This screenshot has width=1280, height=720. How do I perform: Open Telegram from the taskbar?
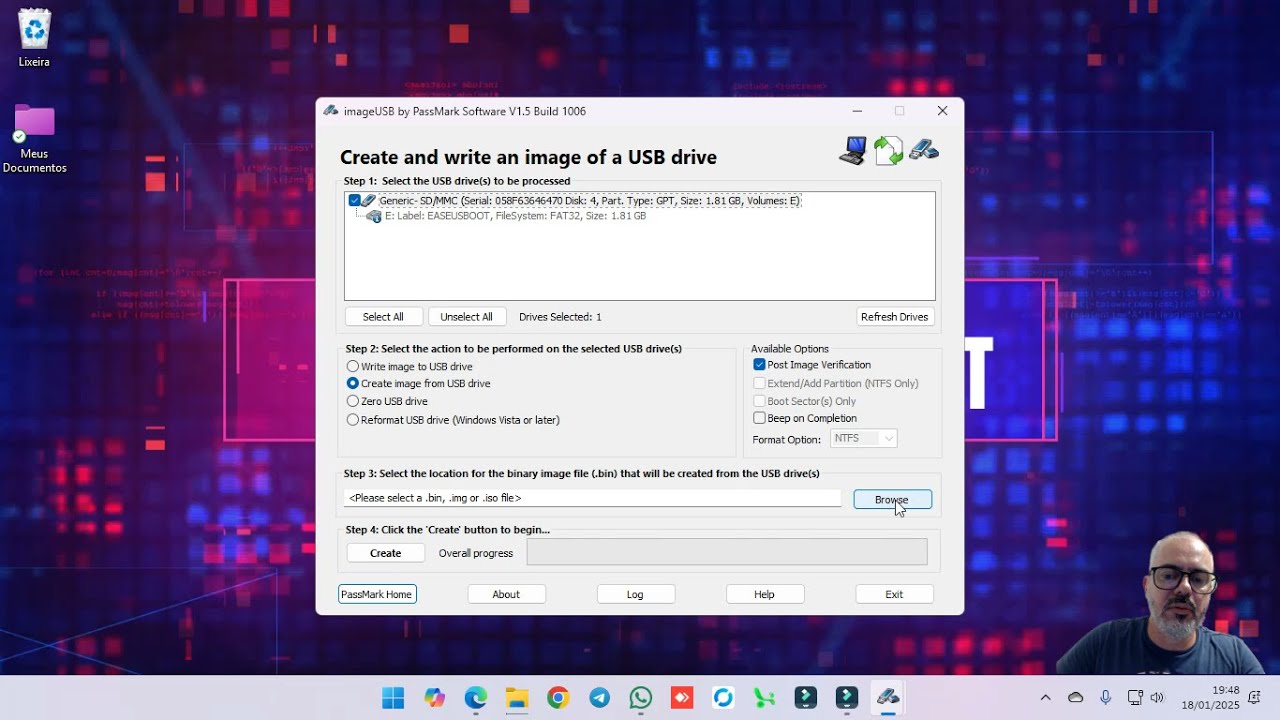pos(599,698)
